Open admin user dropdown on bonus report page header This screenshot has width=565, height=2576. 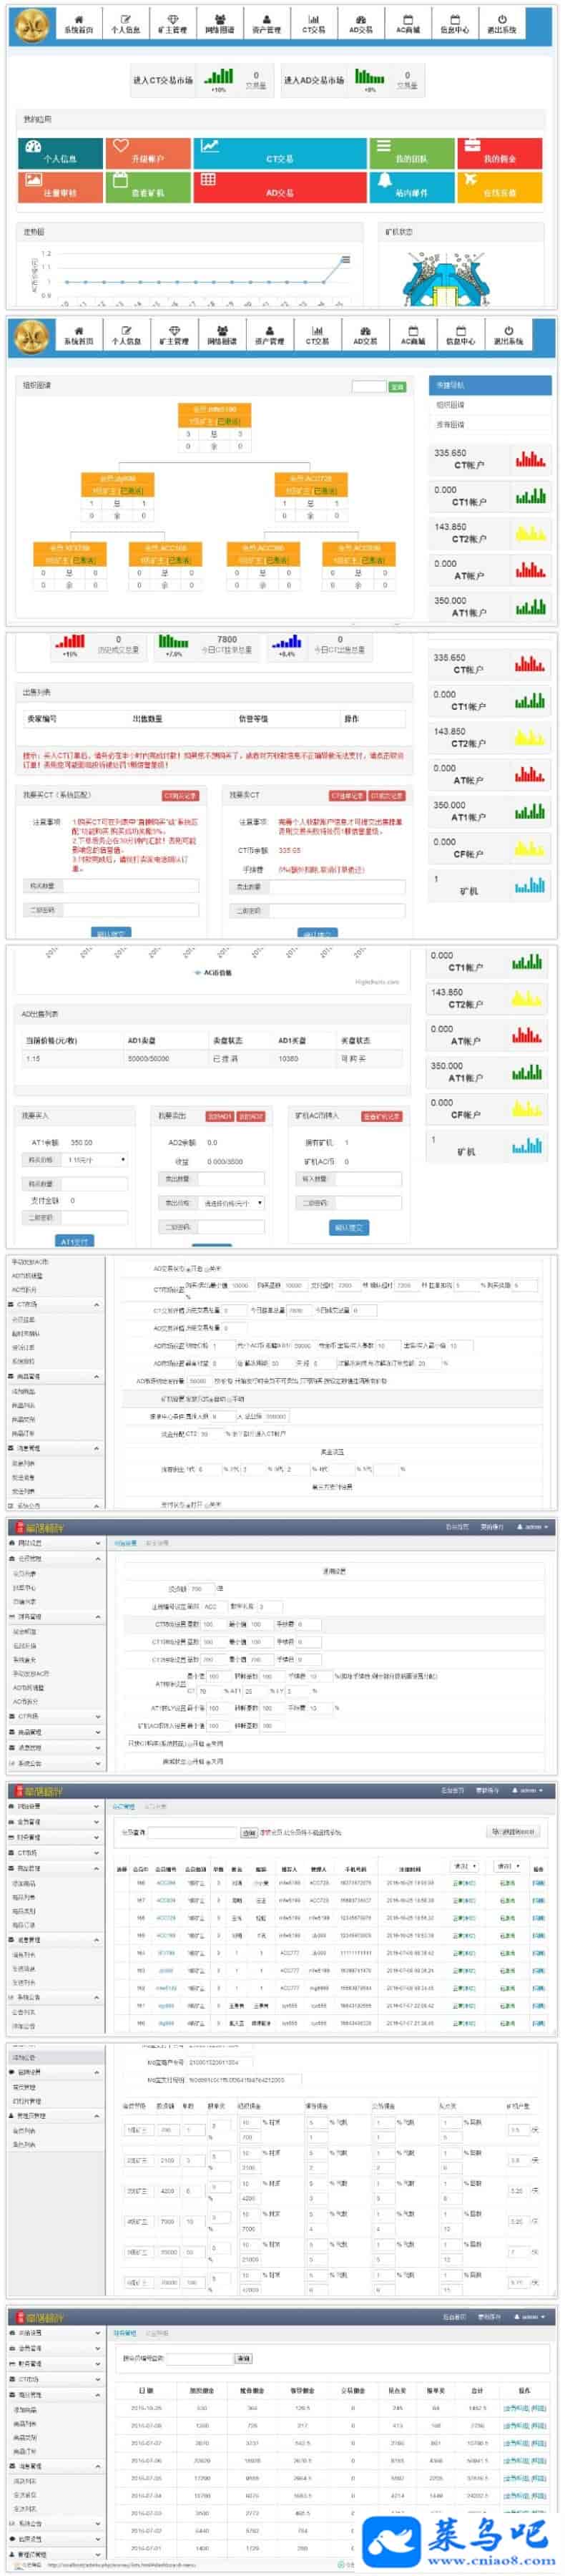(x=531, y=2316)
